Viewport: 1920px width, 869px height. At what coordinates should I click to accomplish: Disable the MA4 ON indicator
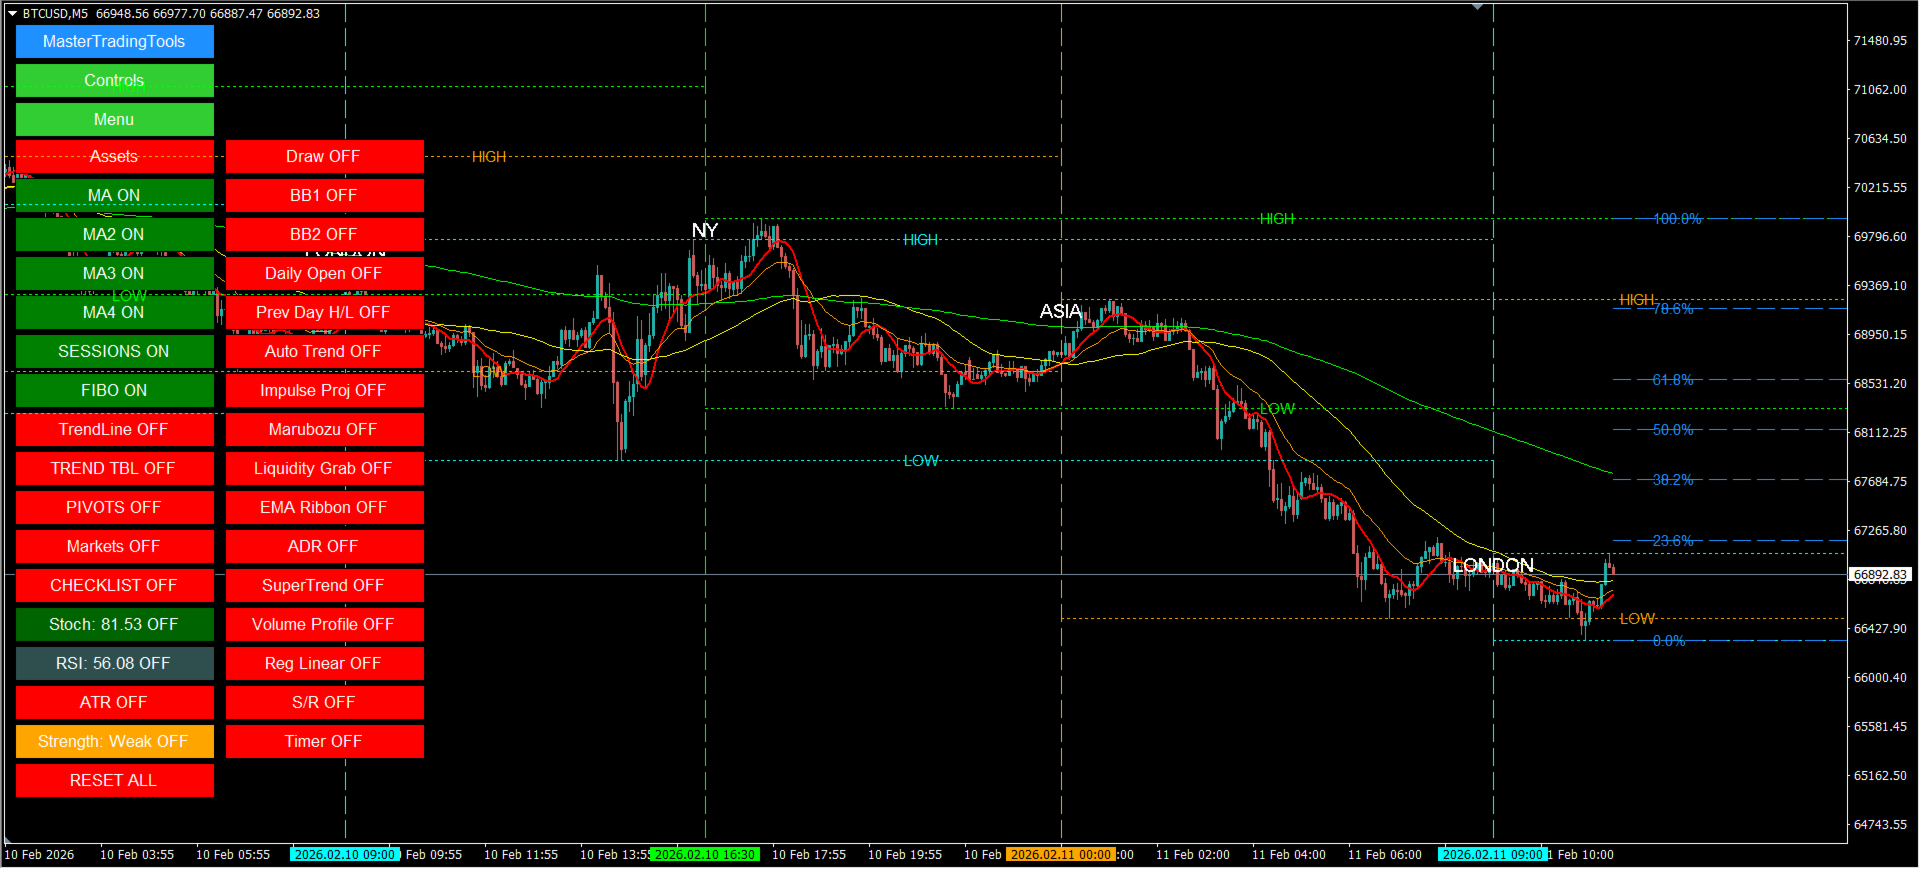(x=115, y=313)
